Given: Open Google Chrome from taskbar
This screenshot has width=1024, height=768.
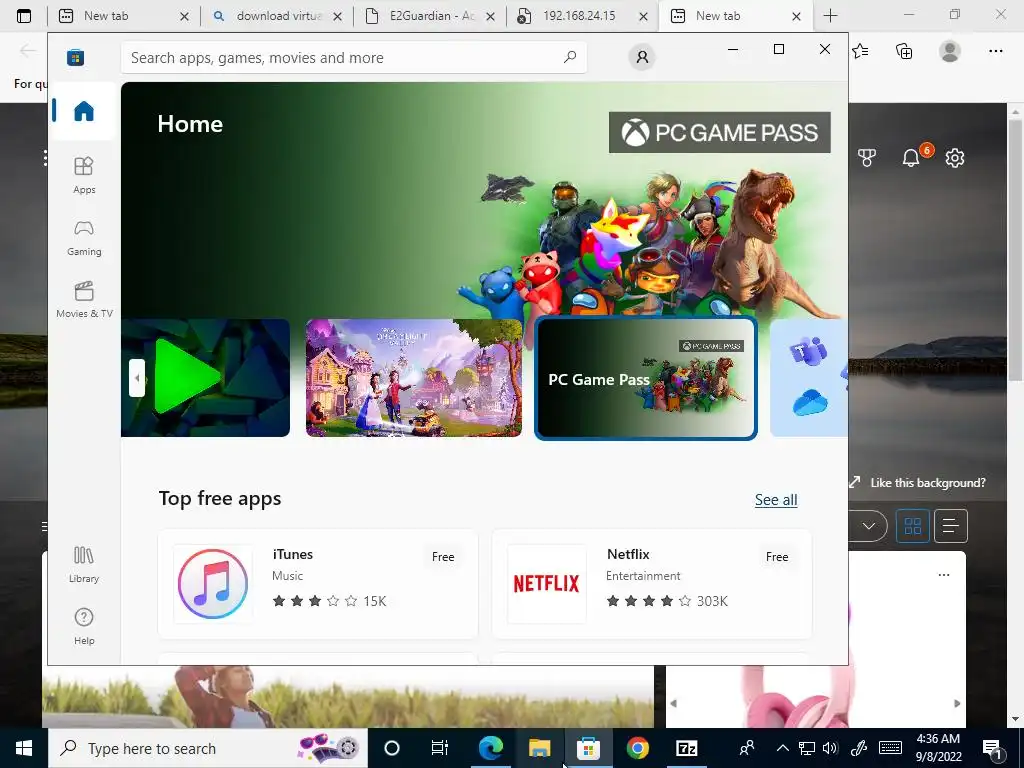Looking at the screenshot, I should pos(637,748).
